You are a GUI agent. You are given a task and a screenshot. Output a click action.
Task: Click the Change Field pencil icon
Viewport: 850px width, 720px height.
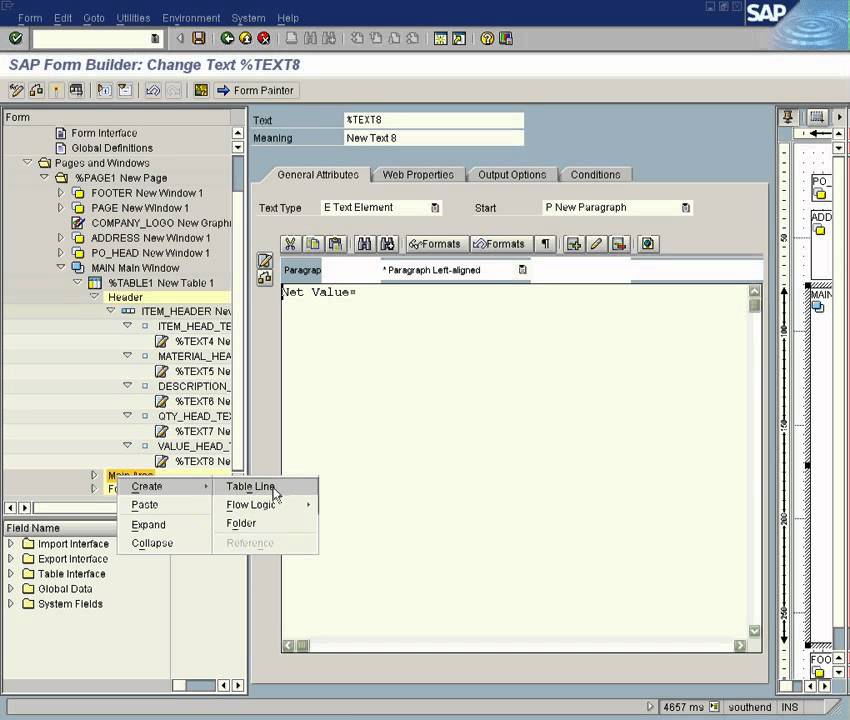pos(596,244)
